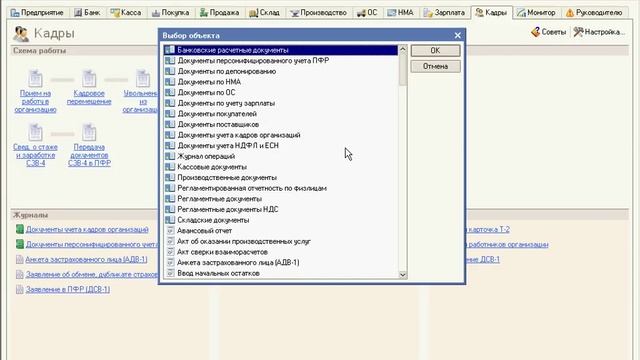Open the Зарплата tab
The image size is (640, 360).
(444, 13)
